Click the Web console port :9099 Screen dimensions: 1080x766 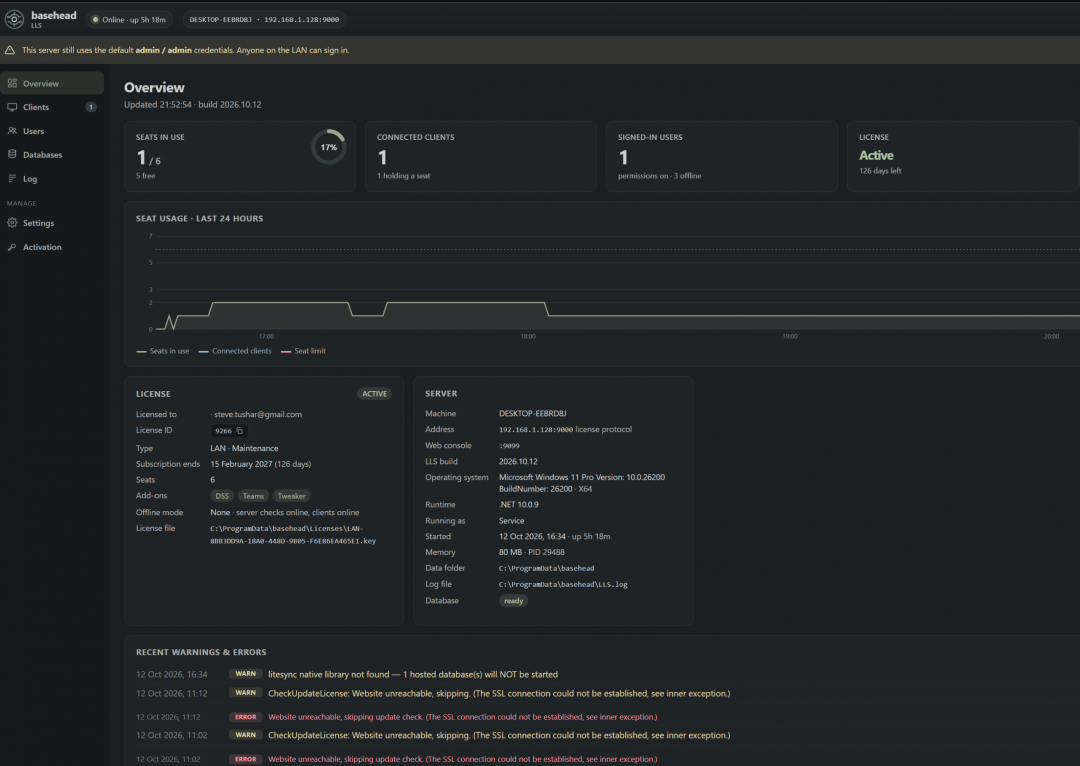pyautogui.click(x=509, y=446)
